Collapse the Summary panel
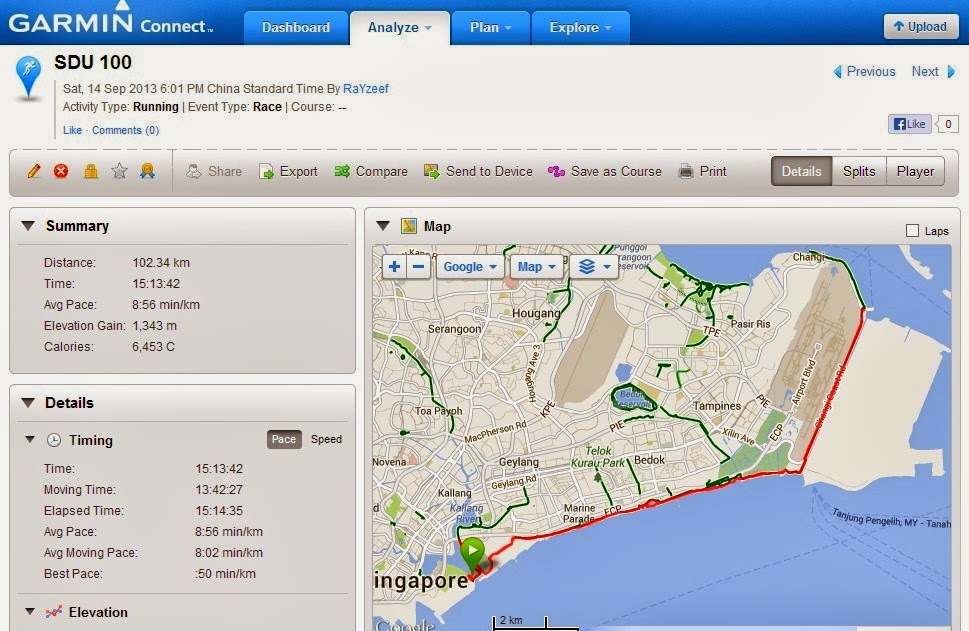 [28, 226]
